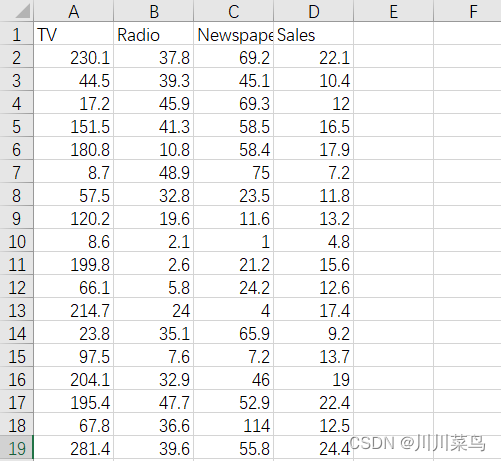This screenshot has height=461, width=501.
Task: Select cell with value 13.2
Action: click(314, 218)
